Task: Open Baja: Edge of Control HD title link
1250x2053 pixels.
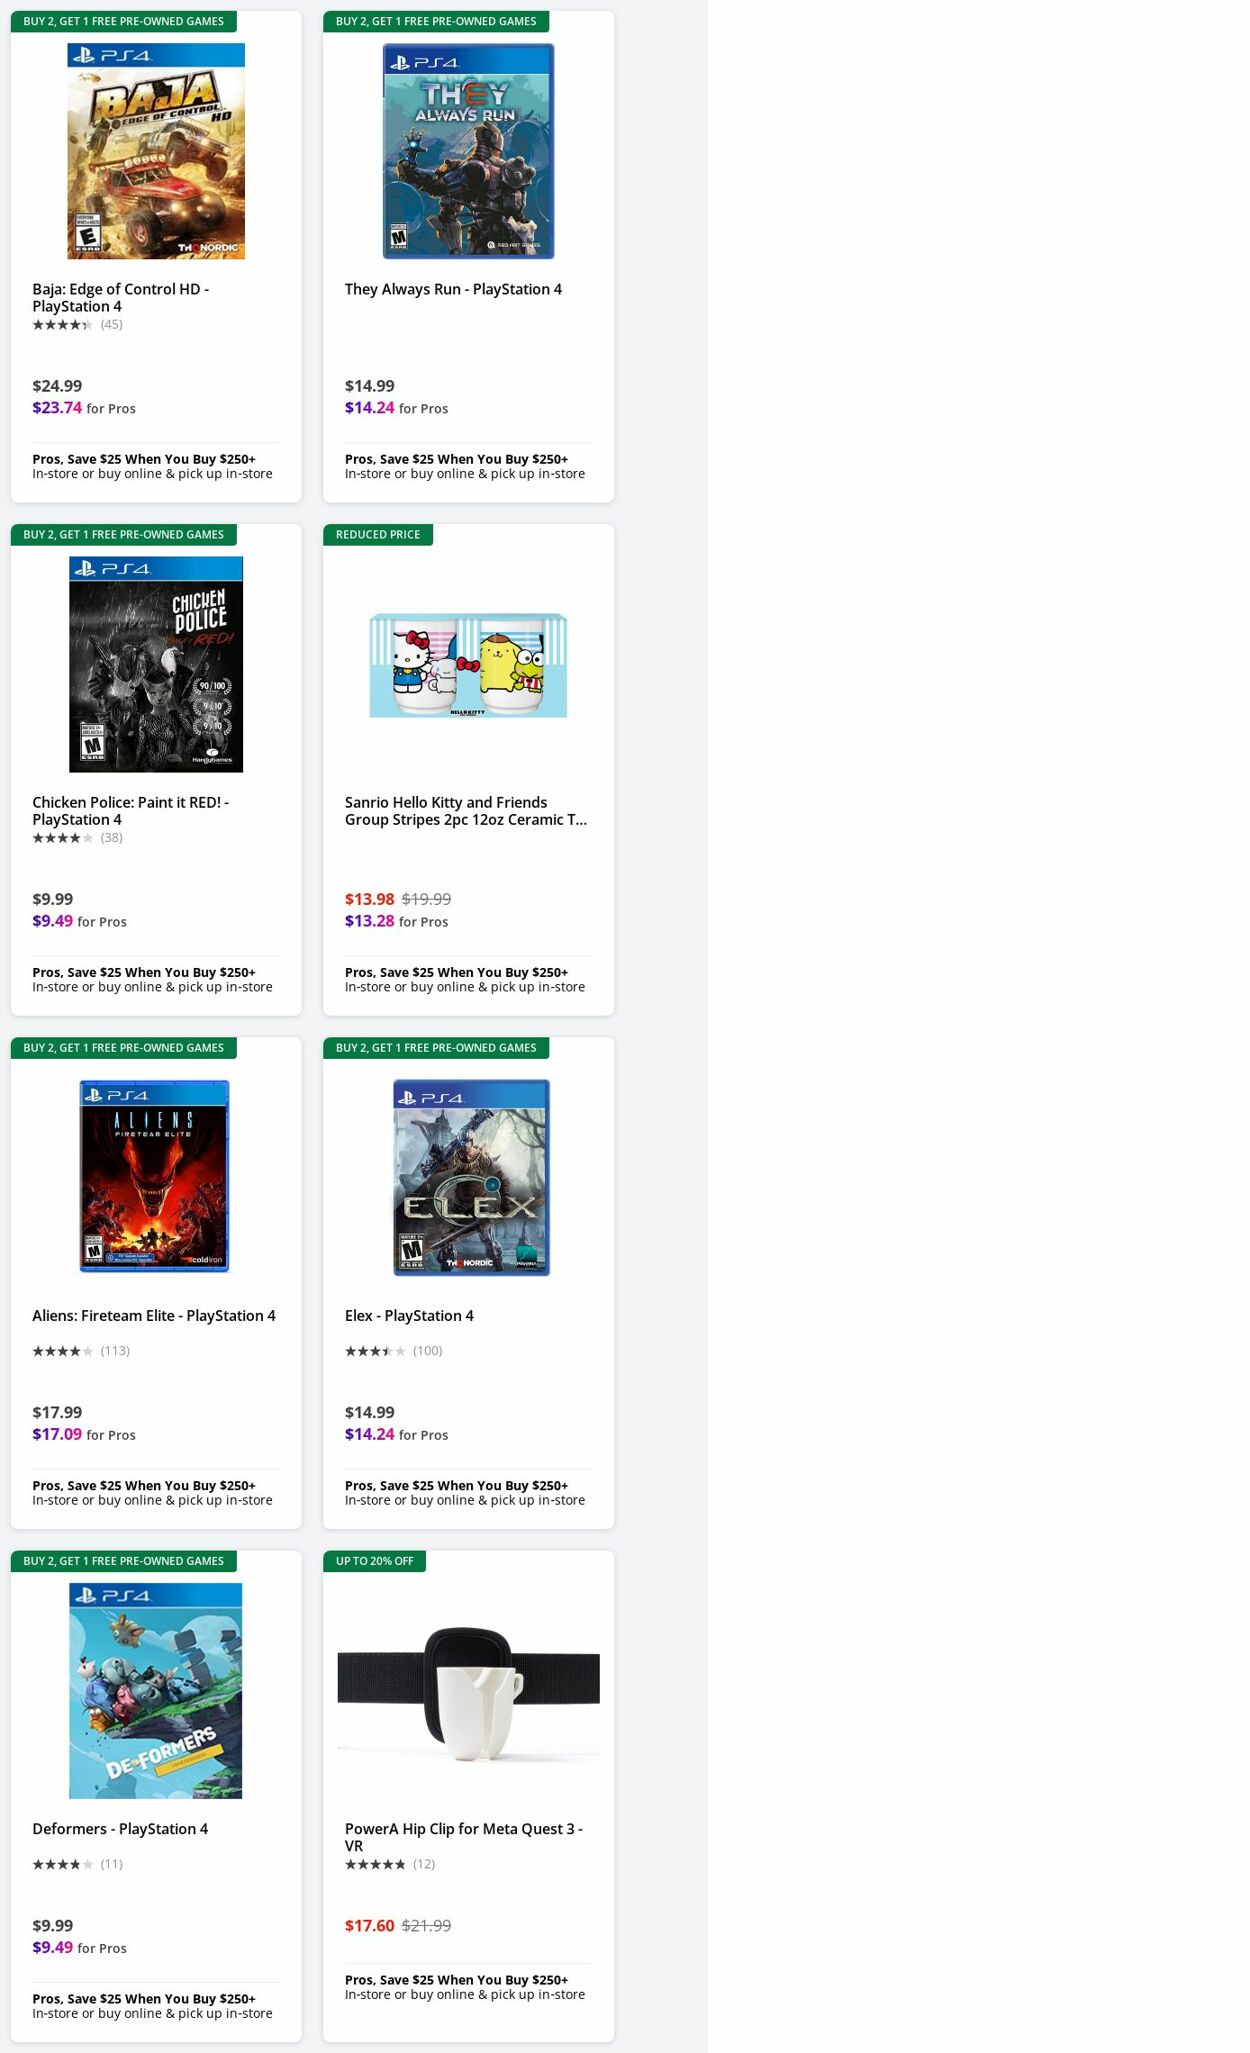Action: point(121,298)
